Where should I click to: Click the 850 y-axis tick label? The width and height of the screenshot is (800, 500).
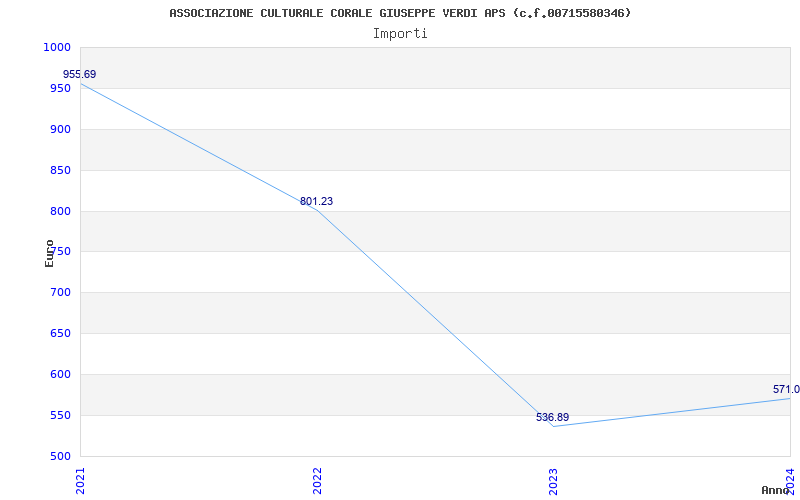60,170
